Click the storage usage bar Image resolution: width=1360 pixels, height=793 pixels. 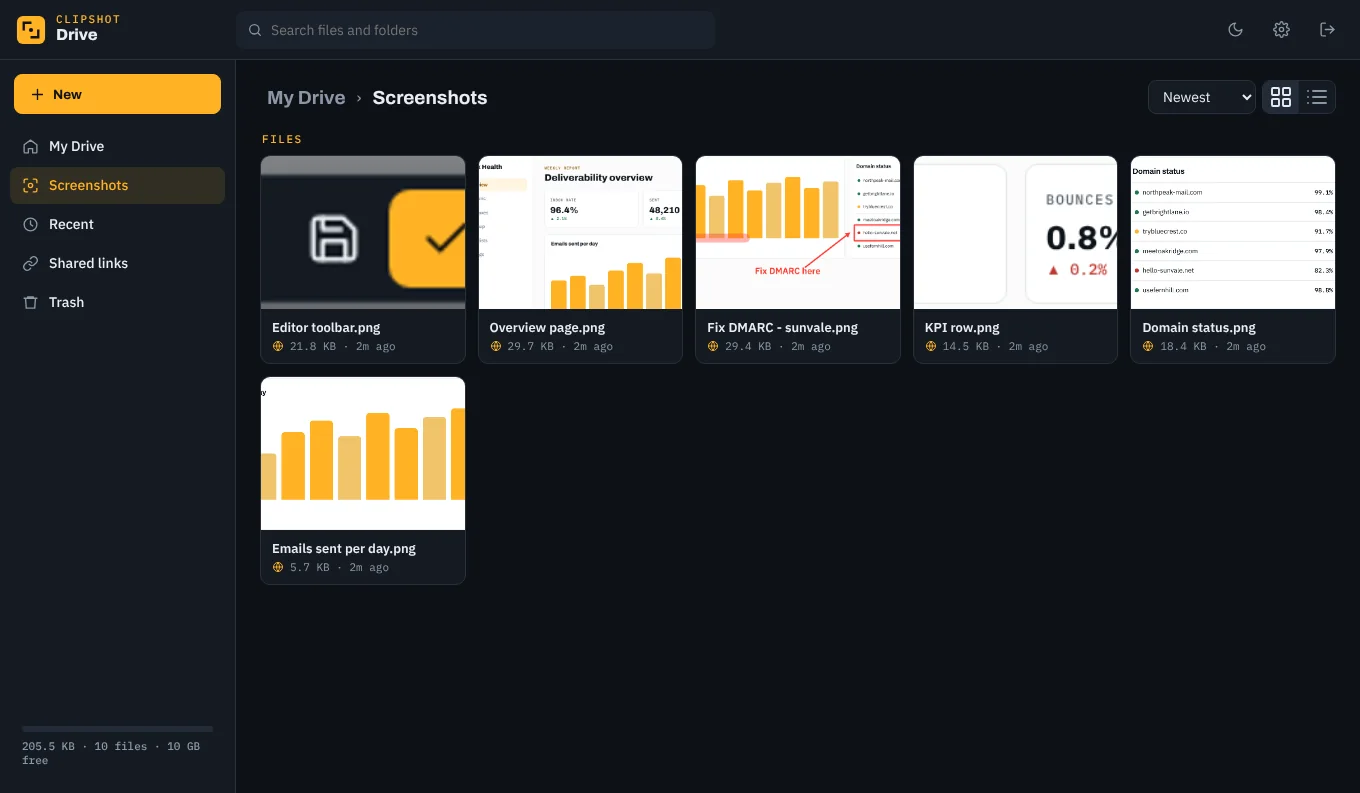point(118,729)
